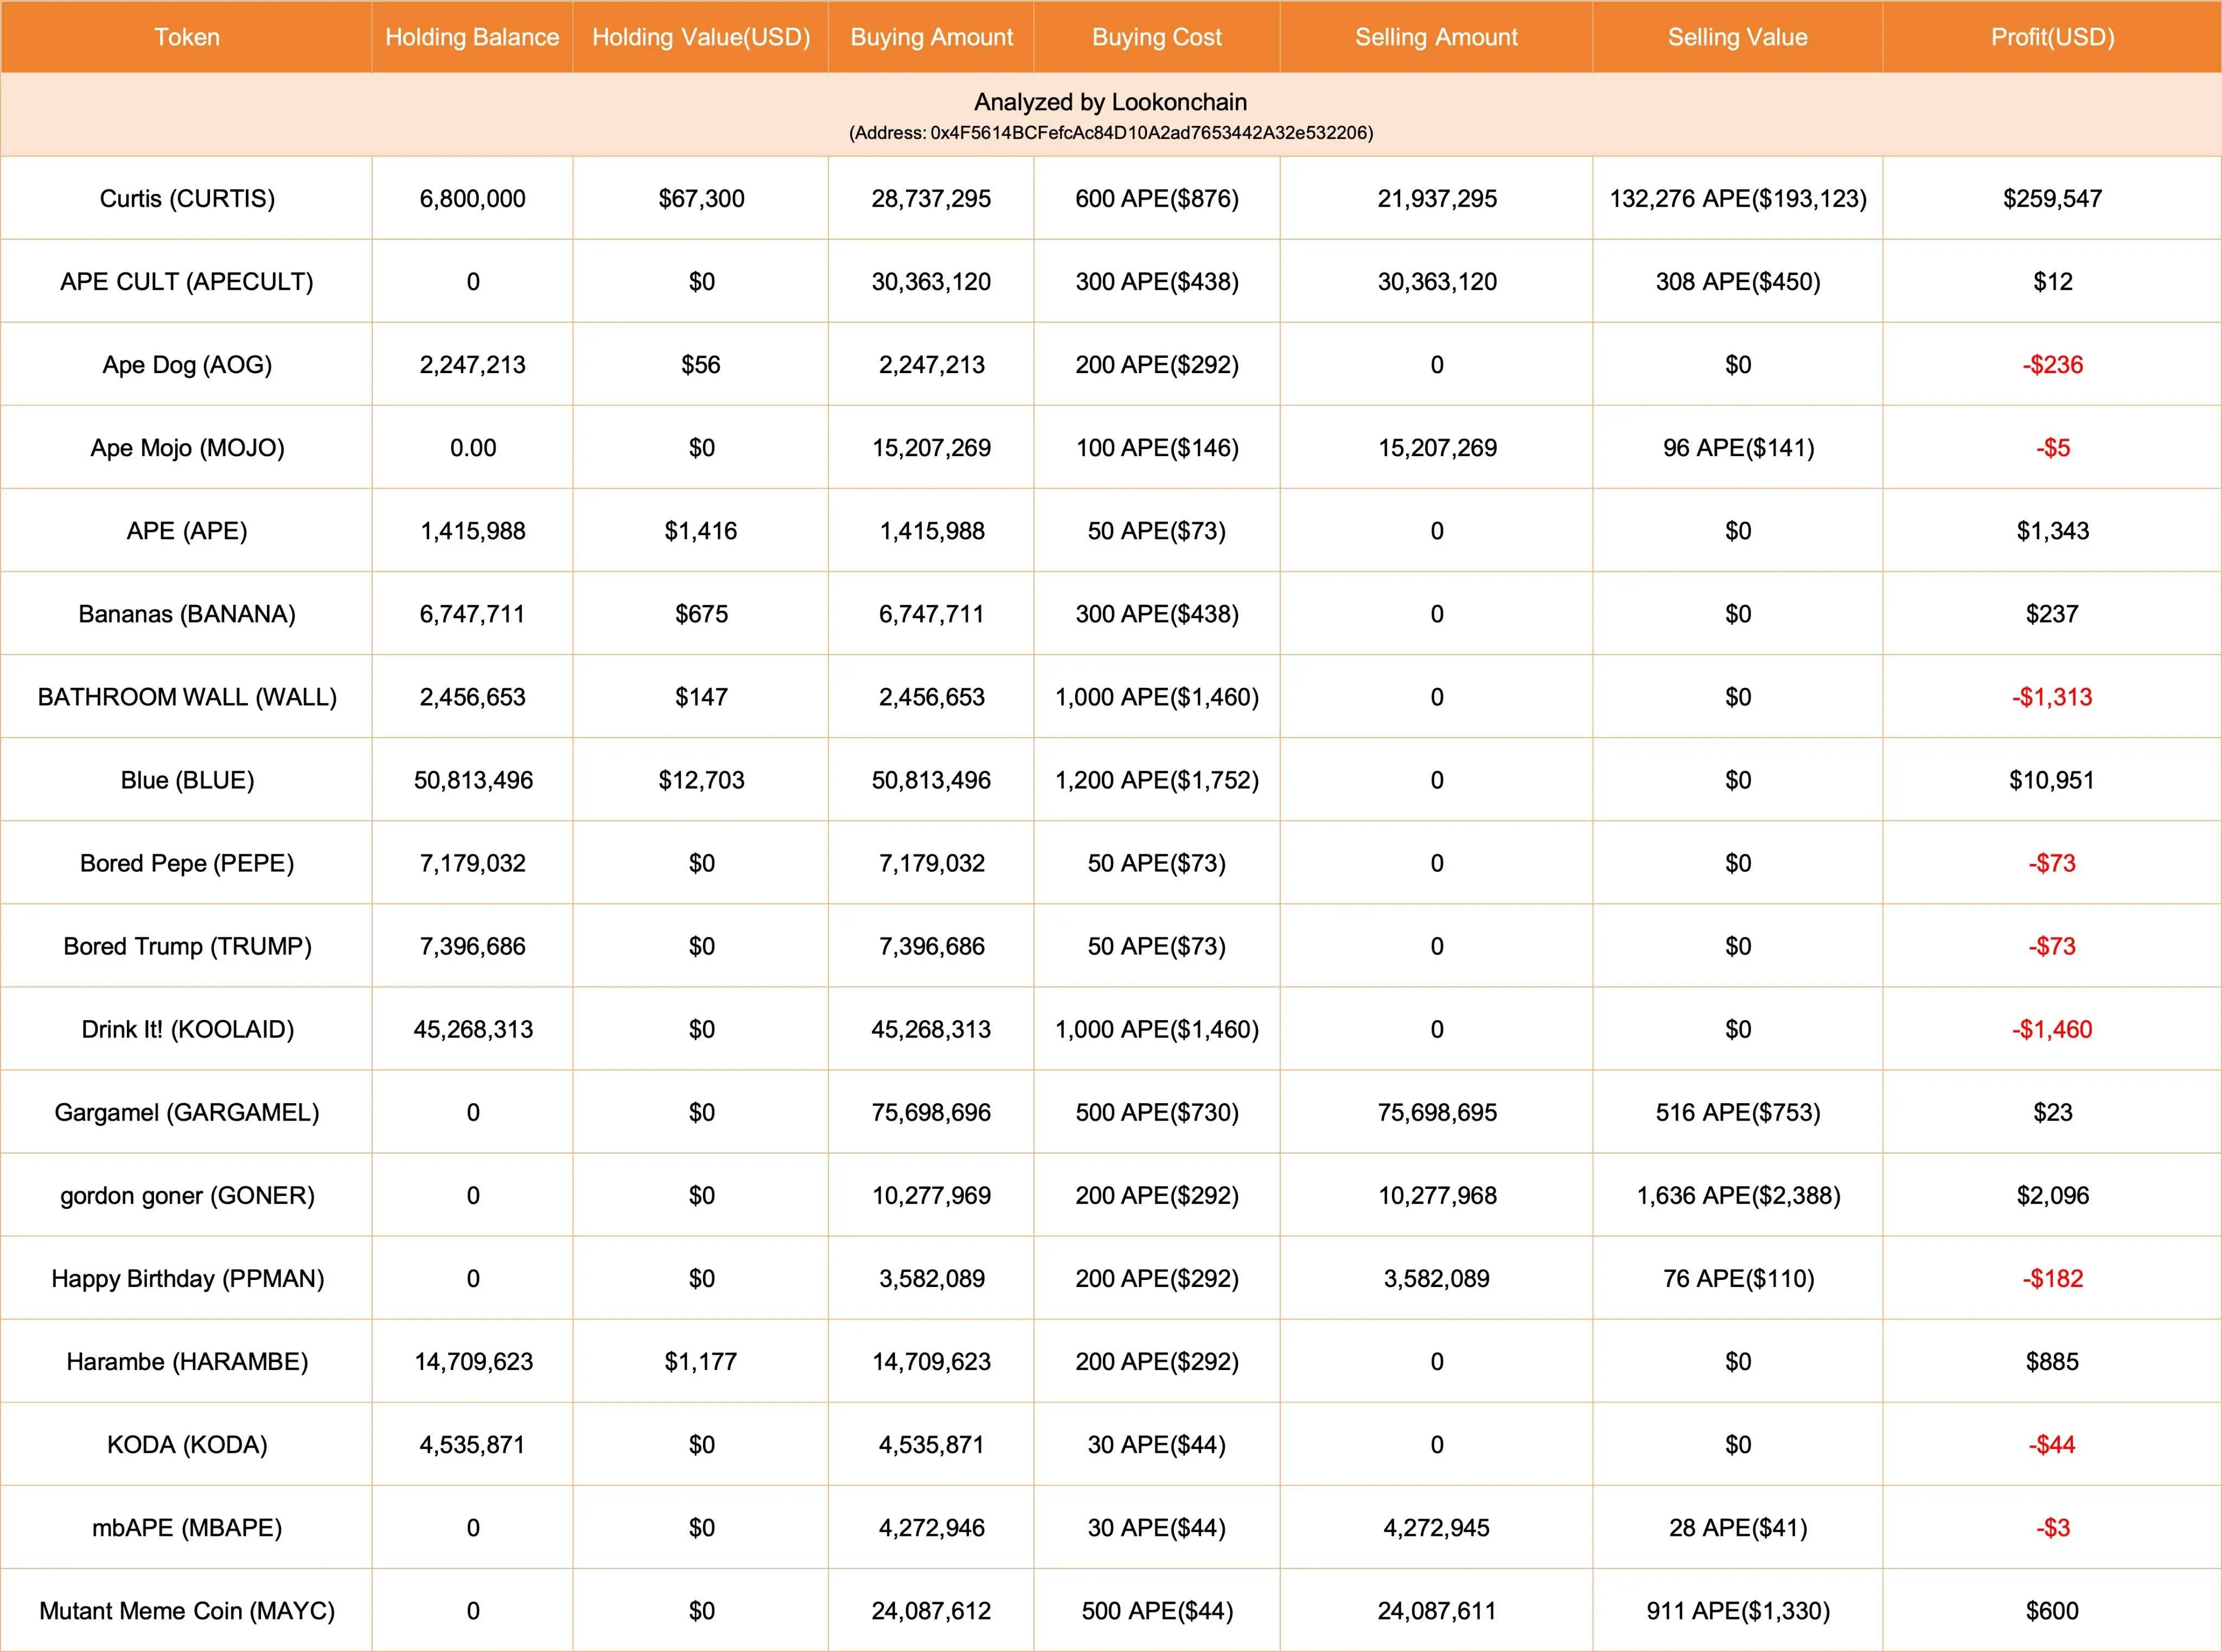Select the wallet address text below Lookonchain

click(1110, 131)
